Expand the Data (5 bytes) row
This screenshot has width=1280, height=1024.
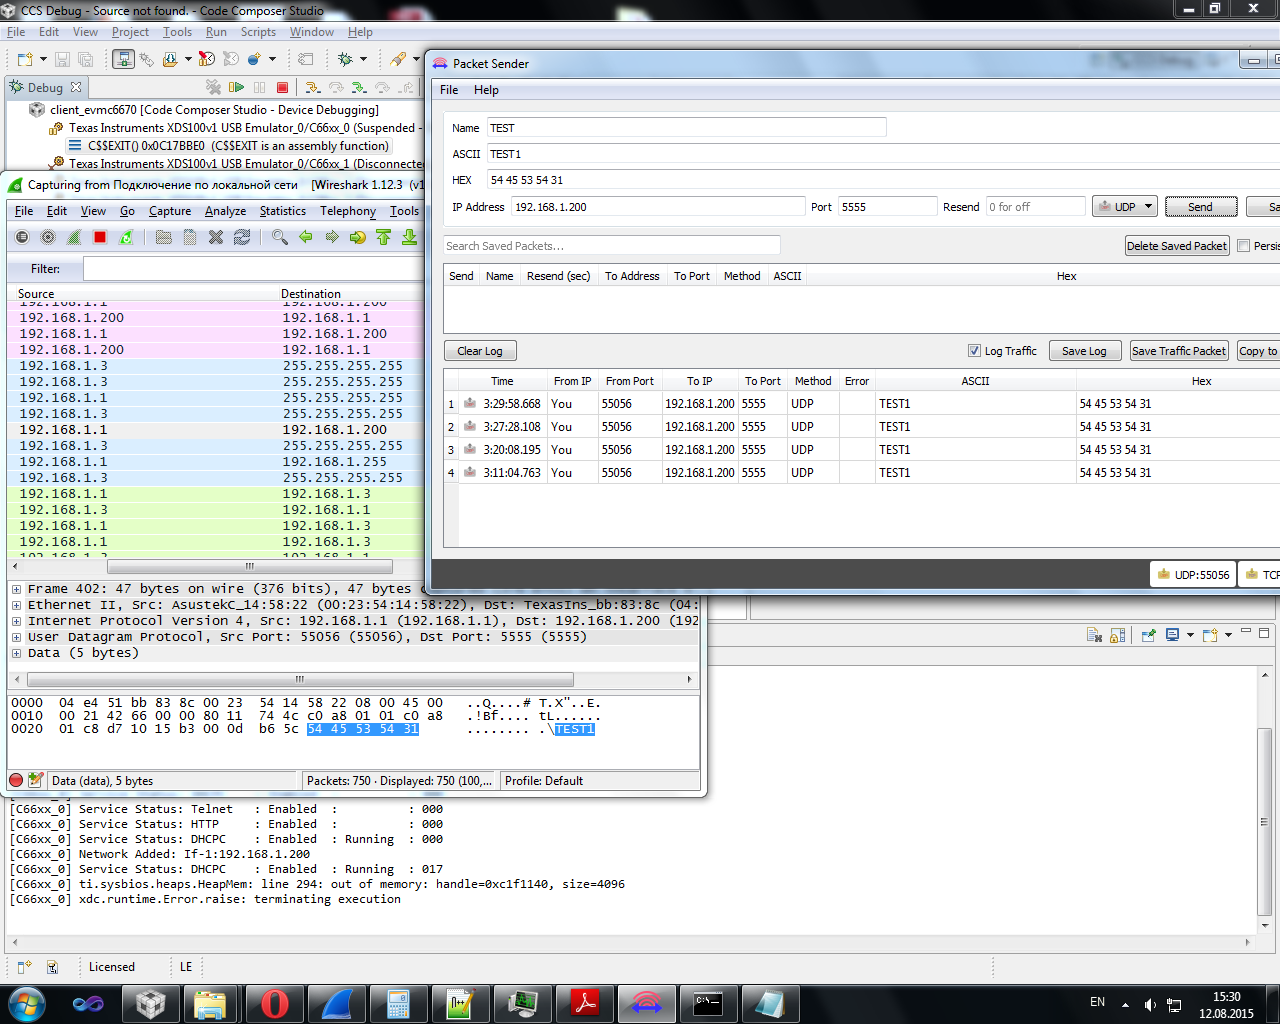[16, 653]
